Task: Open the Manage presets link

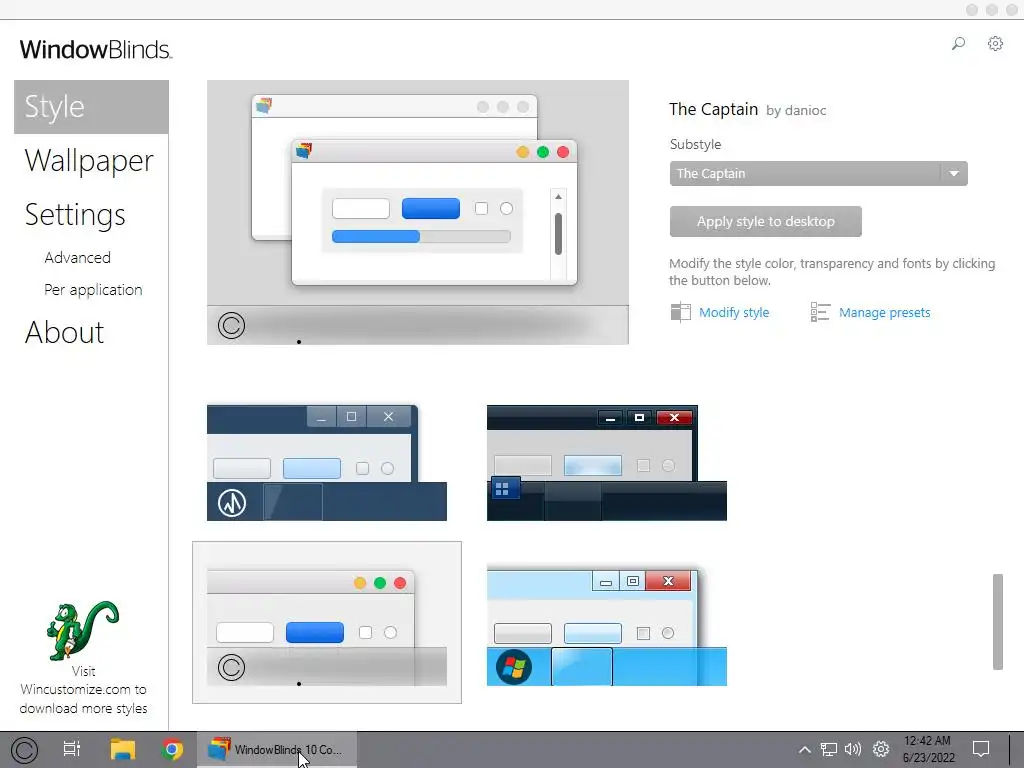Action: click(884, 313)
